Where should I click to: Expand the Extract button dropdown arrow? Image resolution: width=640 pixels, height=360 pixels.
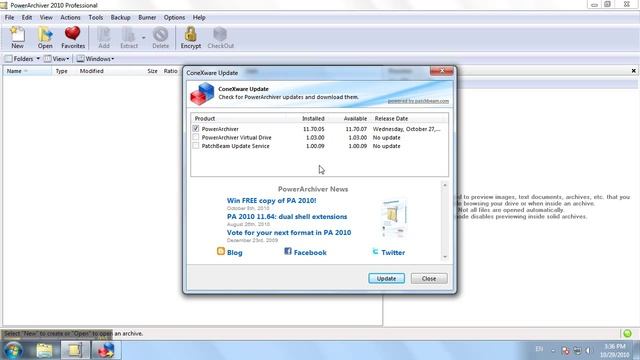click(x=144, y=38)
